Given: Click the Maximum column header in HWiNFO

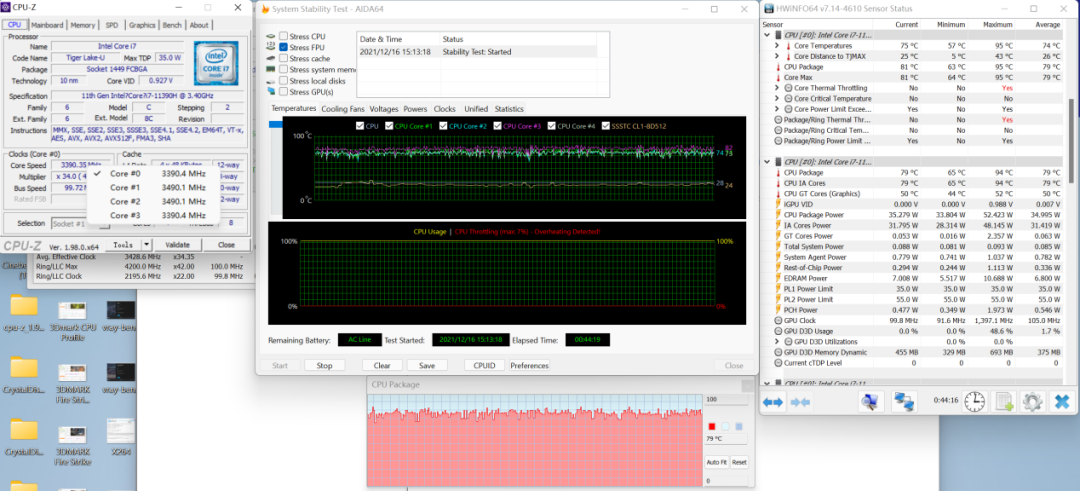Looking at the screenshot, I should point(998,24).
